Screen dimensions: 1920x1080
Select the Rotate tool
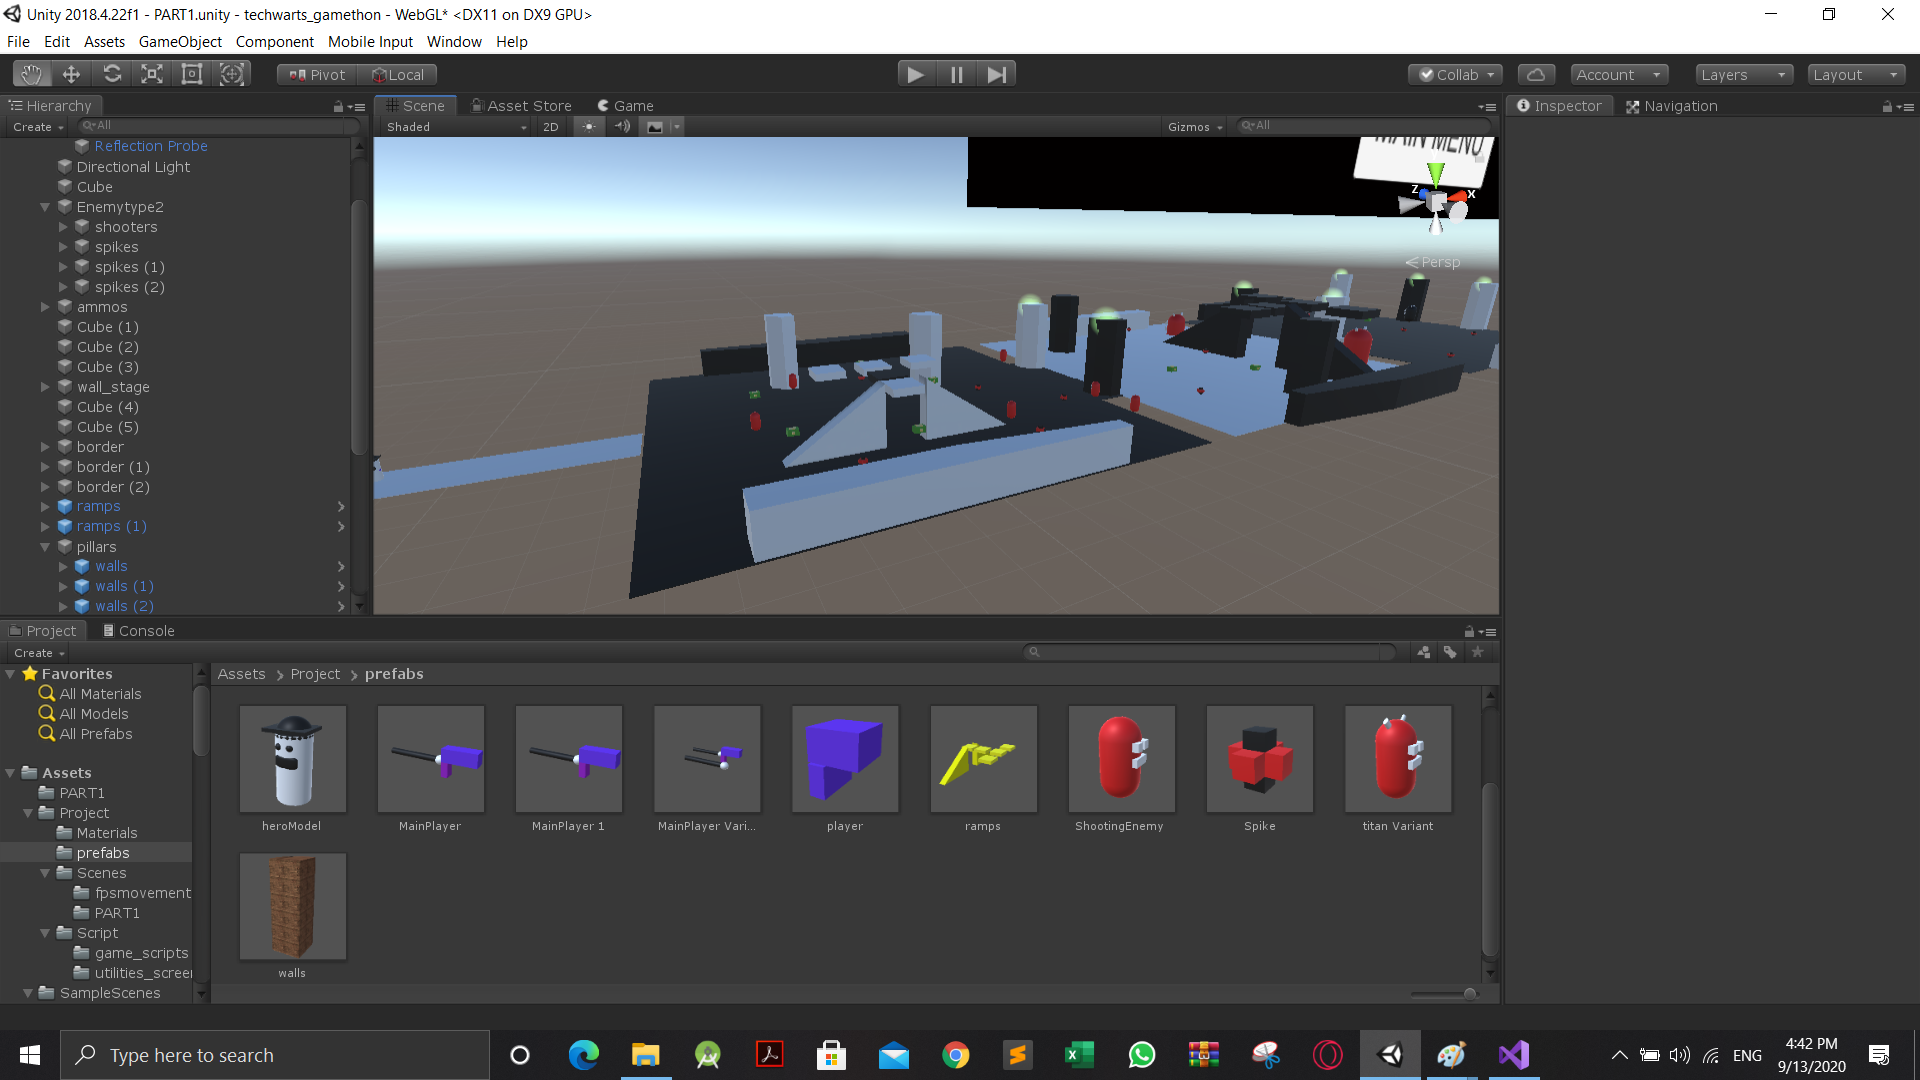[x=112, y=74]
